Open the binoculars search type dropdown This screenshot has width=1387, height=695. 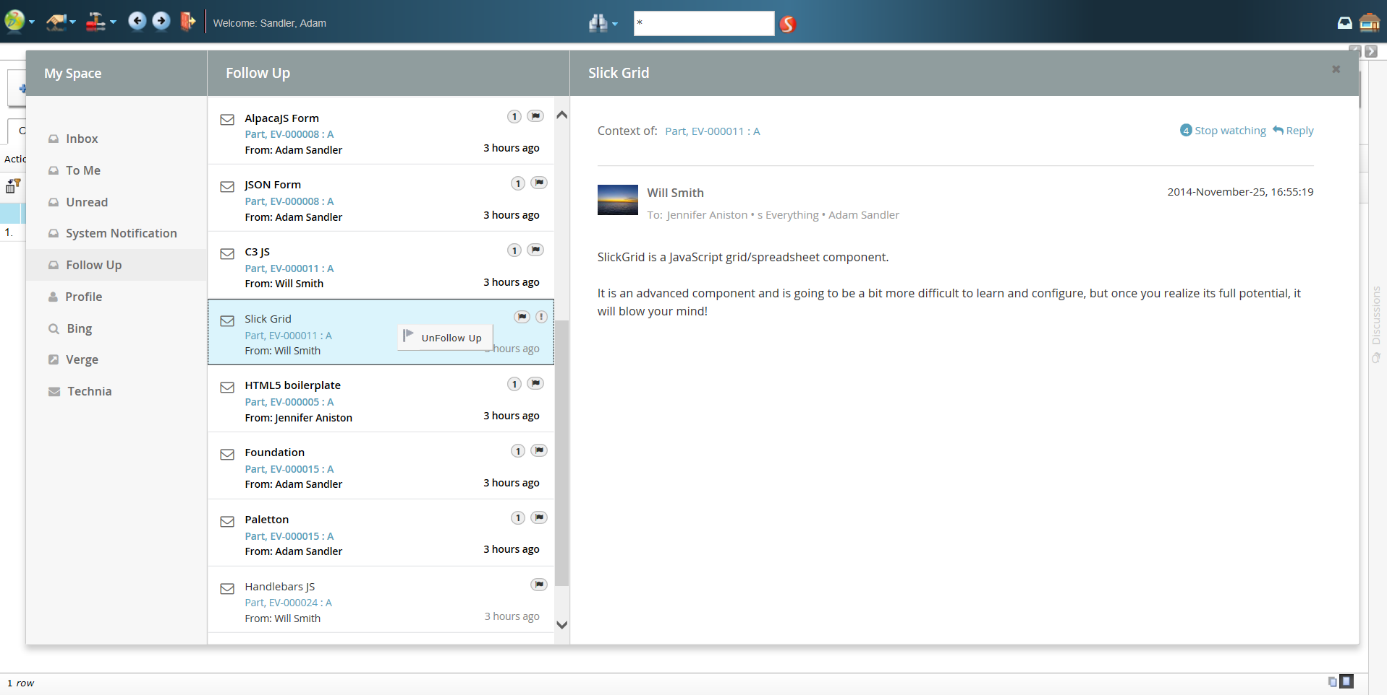(602, 23)
